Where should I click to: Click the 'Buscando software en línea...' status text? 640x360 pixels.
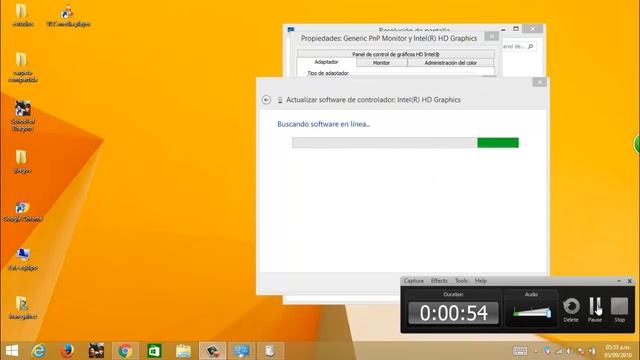[x=323, y=124]
